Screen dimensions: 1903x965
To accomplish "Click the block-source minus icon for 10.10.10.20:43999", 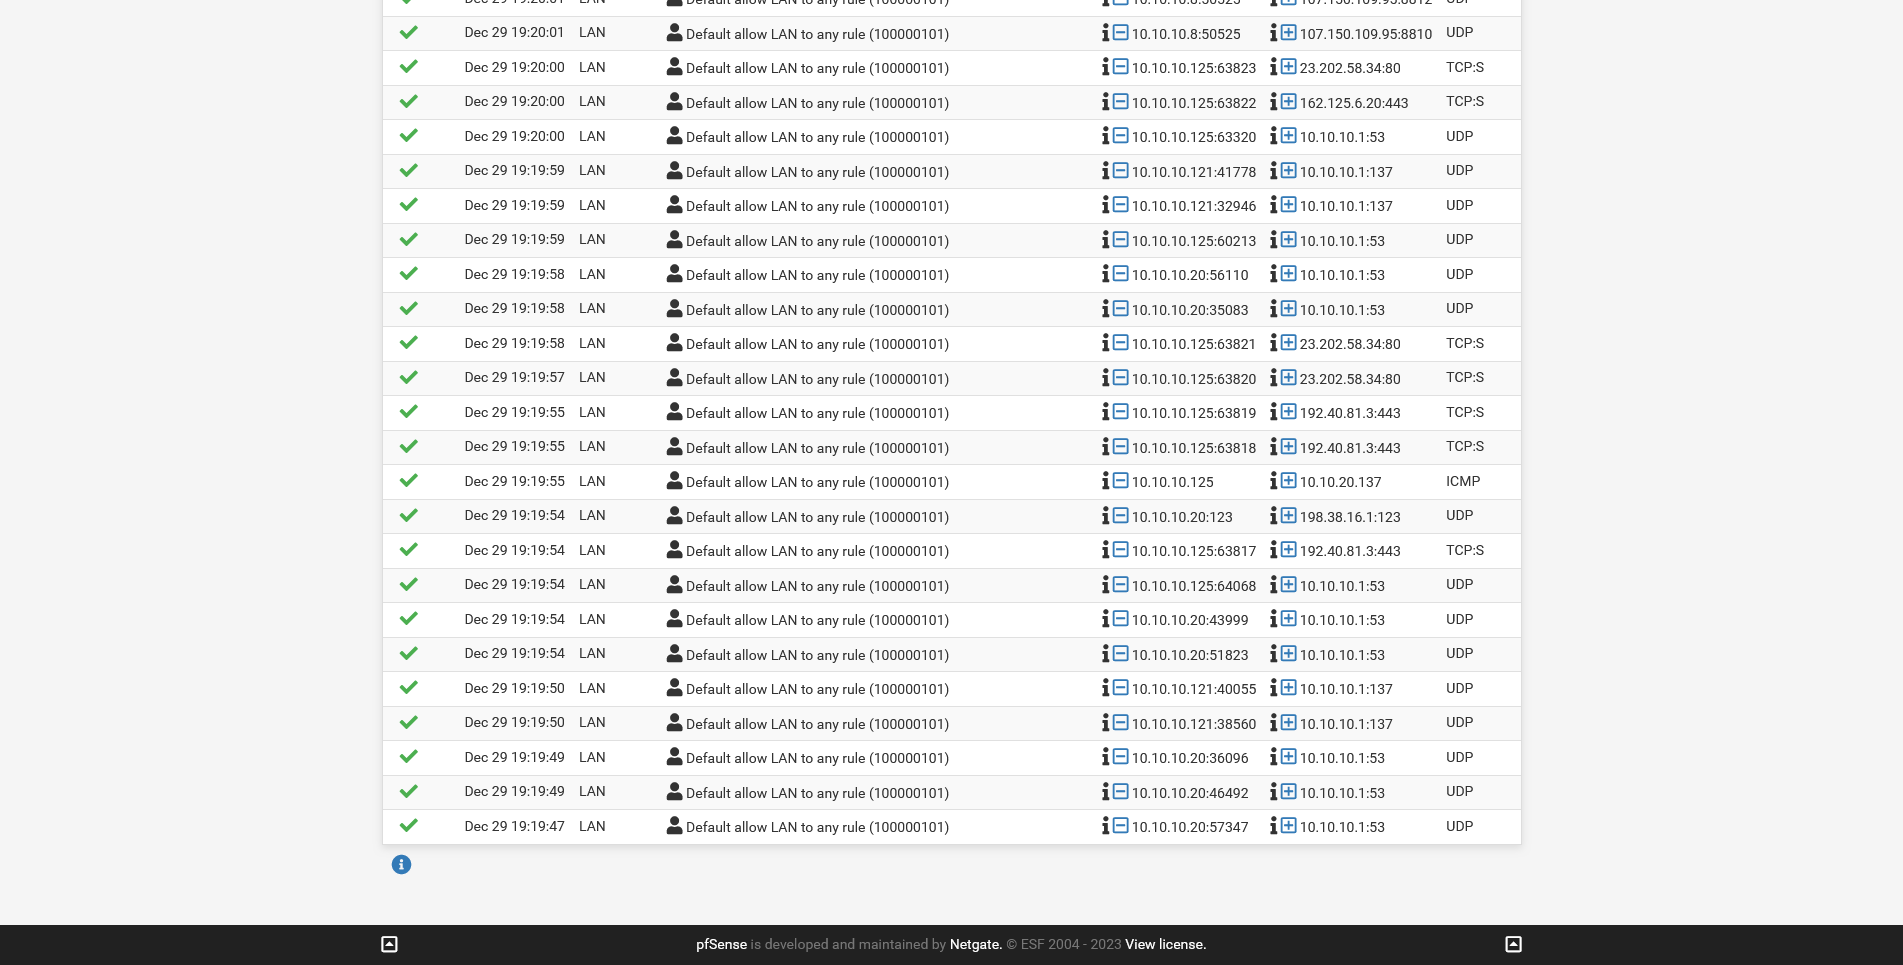I will (x=1121, y=619).
